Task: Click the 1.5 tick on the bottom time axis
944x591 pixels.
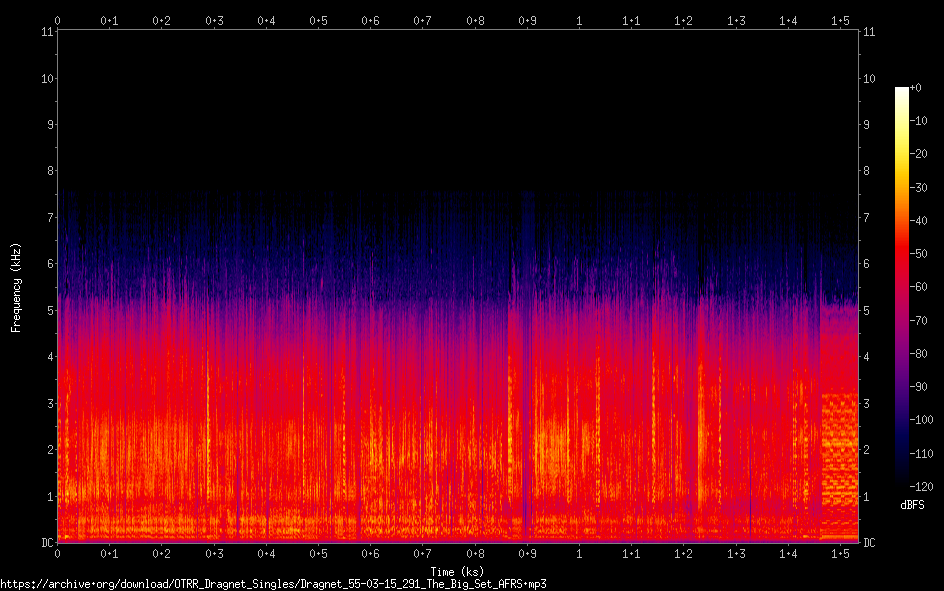Action: coord(840,553)
